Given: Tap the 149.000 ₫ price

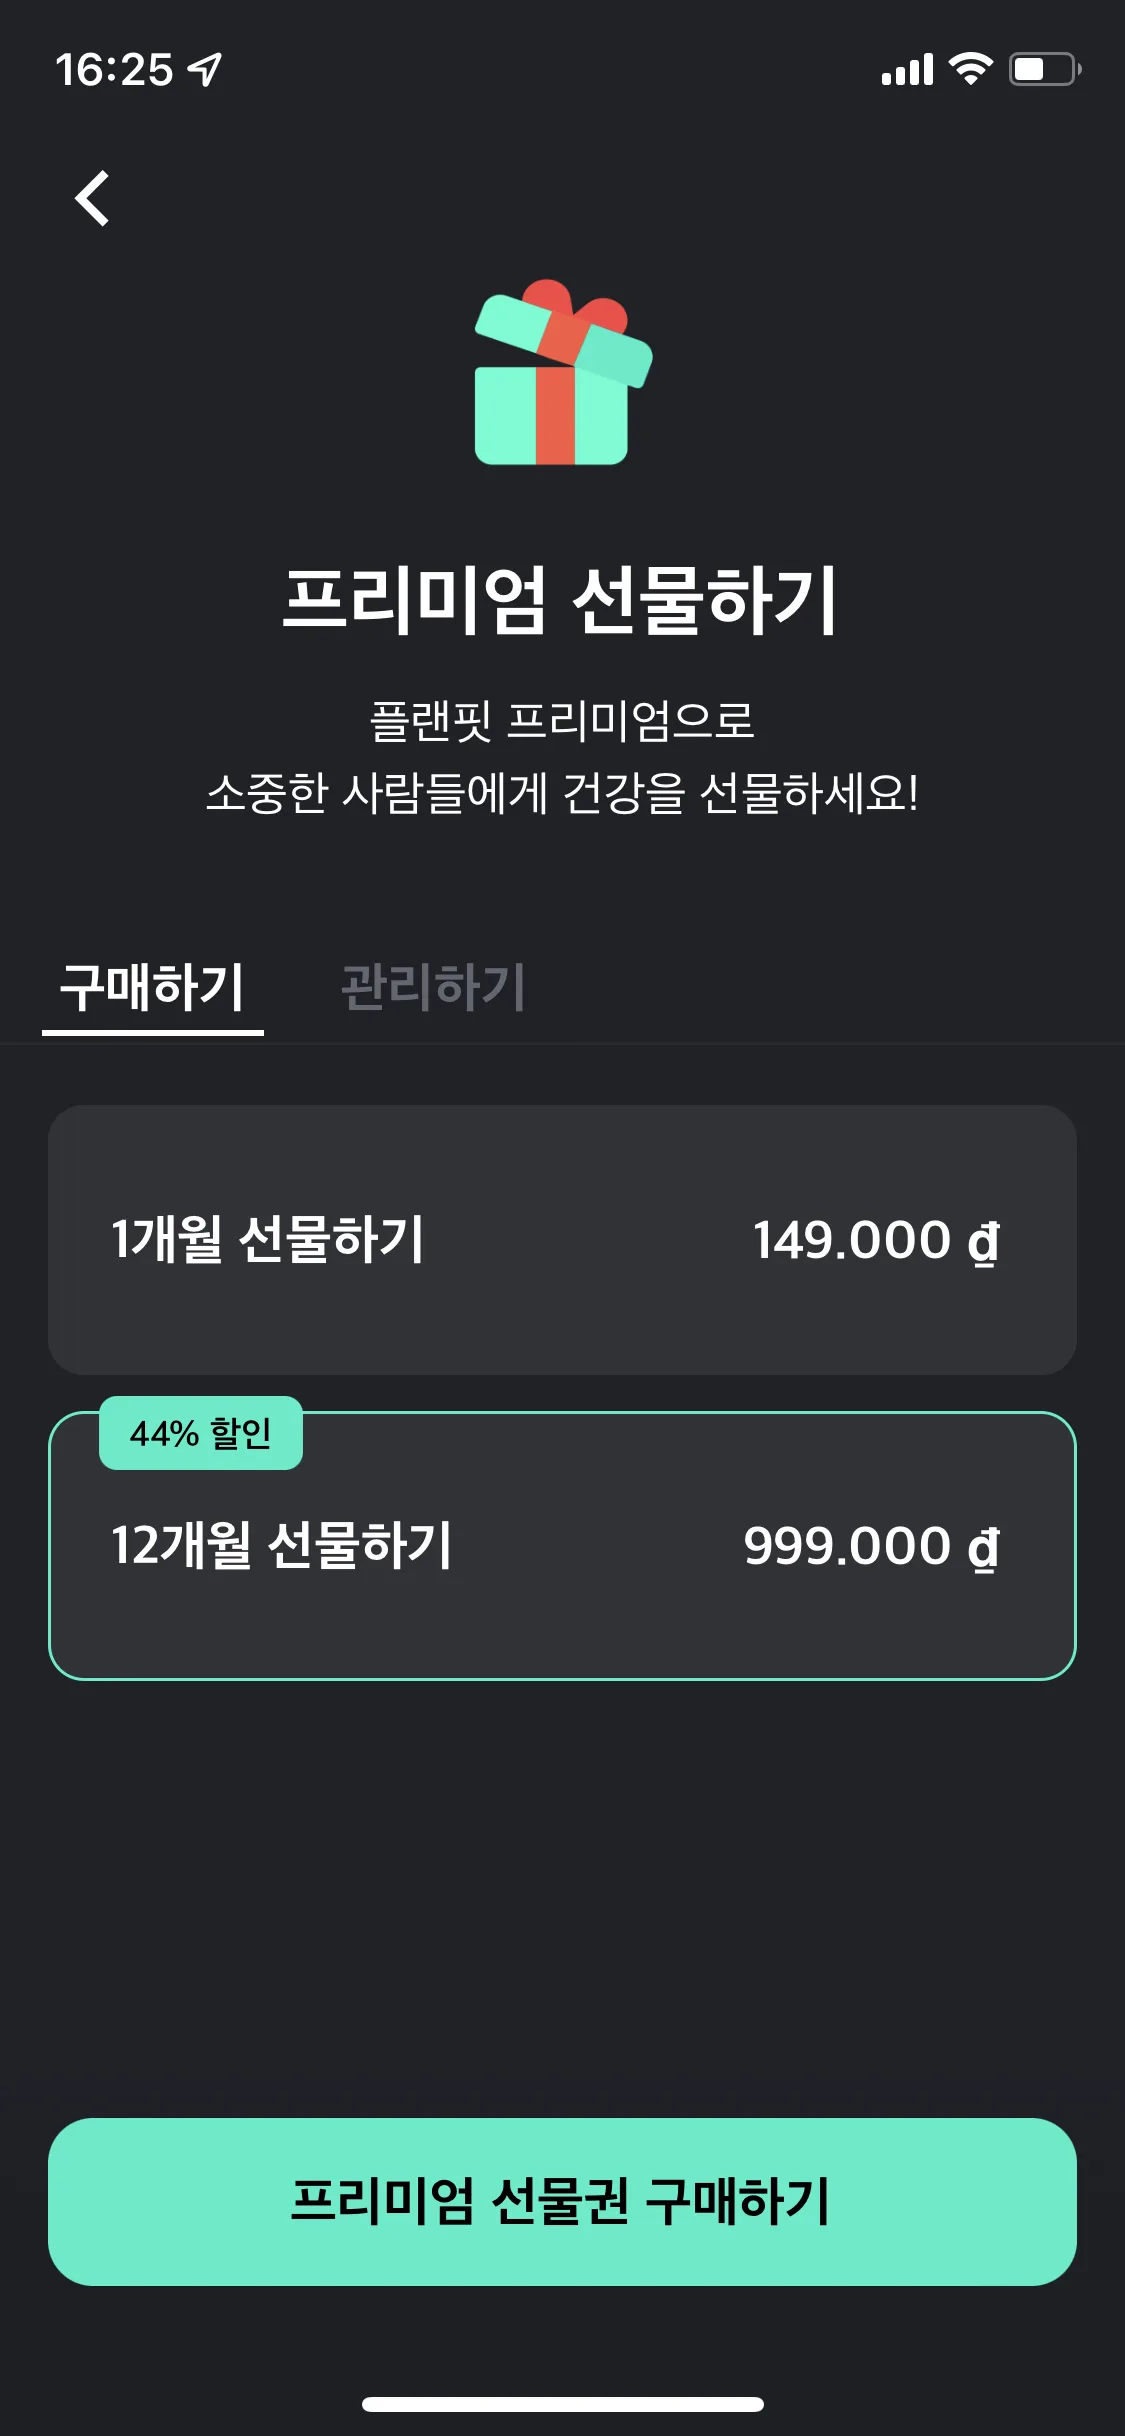Looking at the screenshot, I should click(x=876, y=1241).
